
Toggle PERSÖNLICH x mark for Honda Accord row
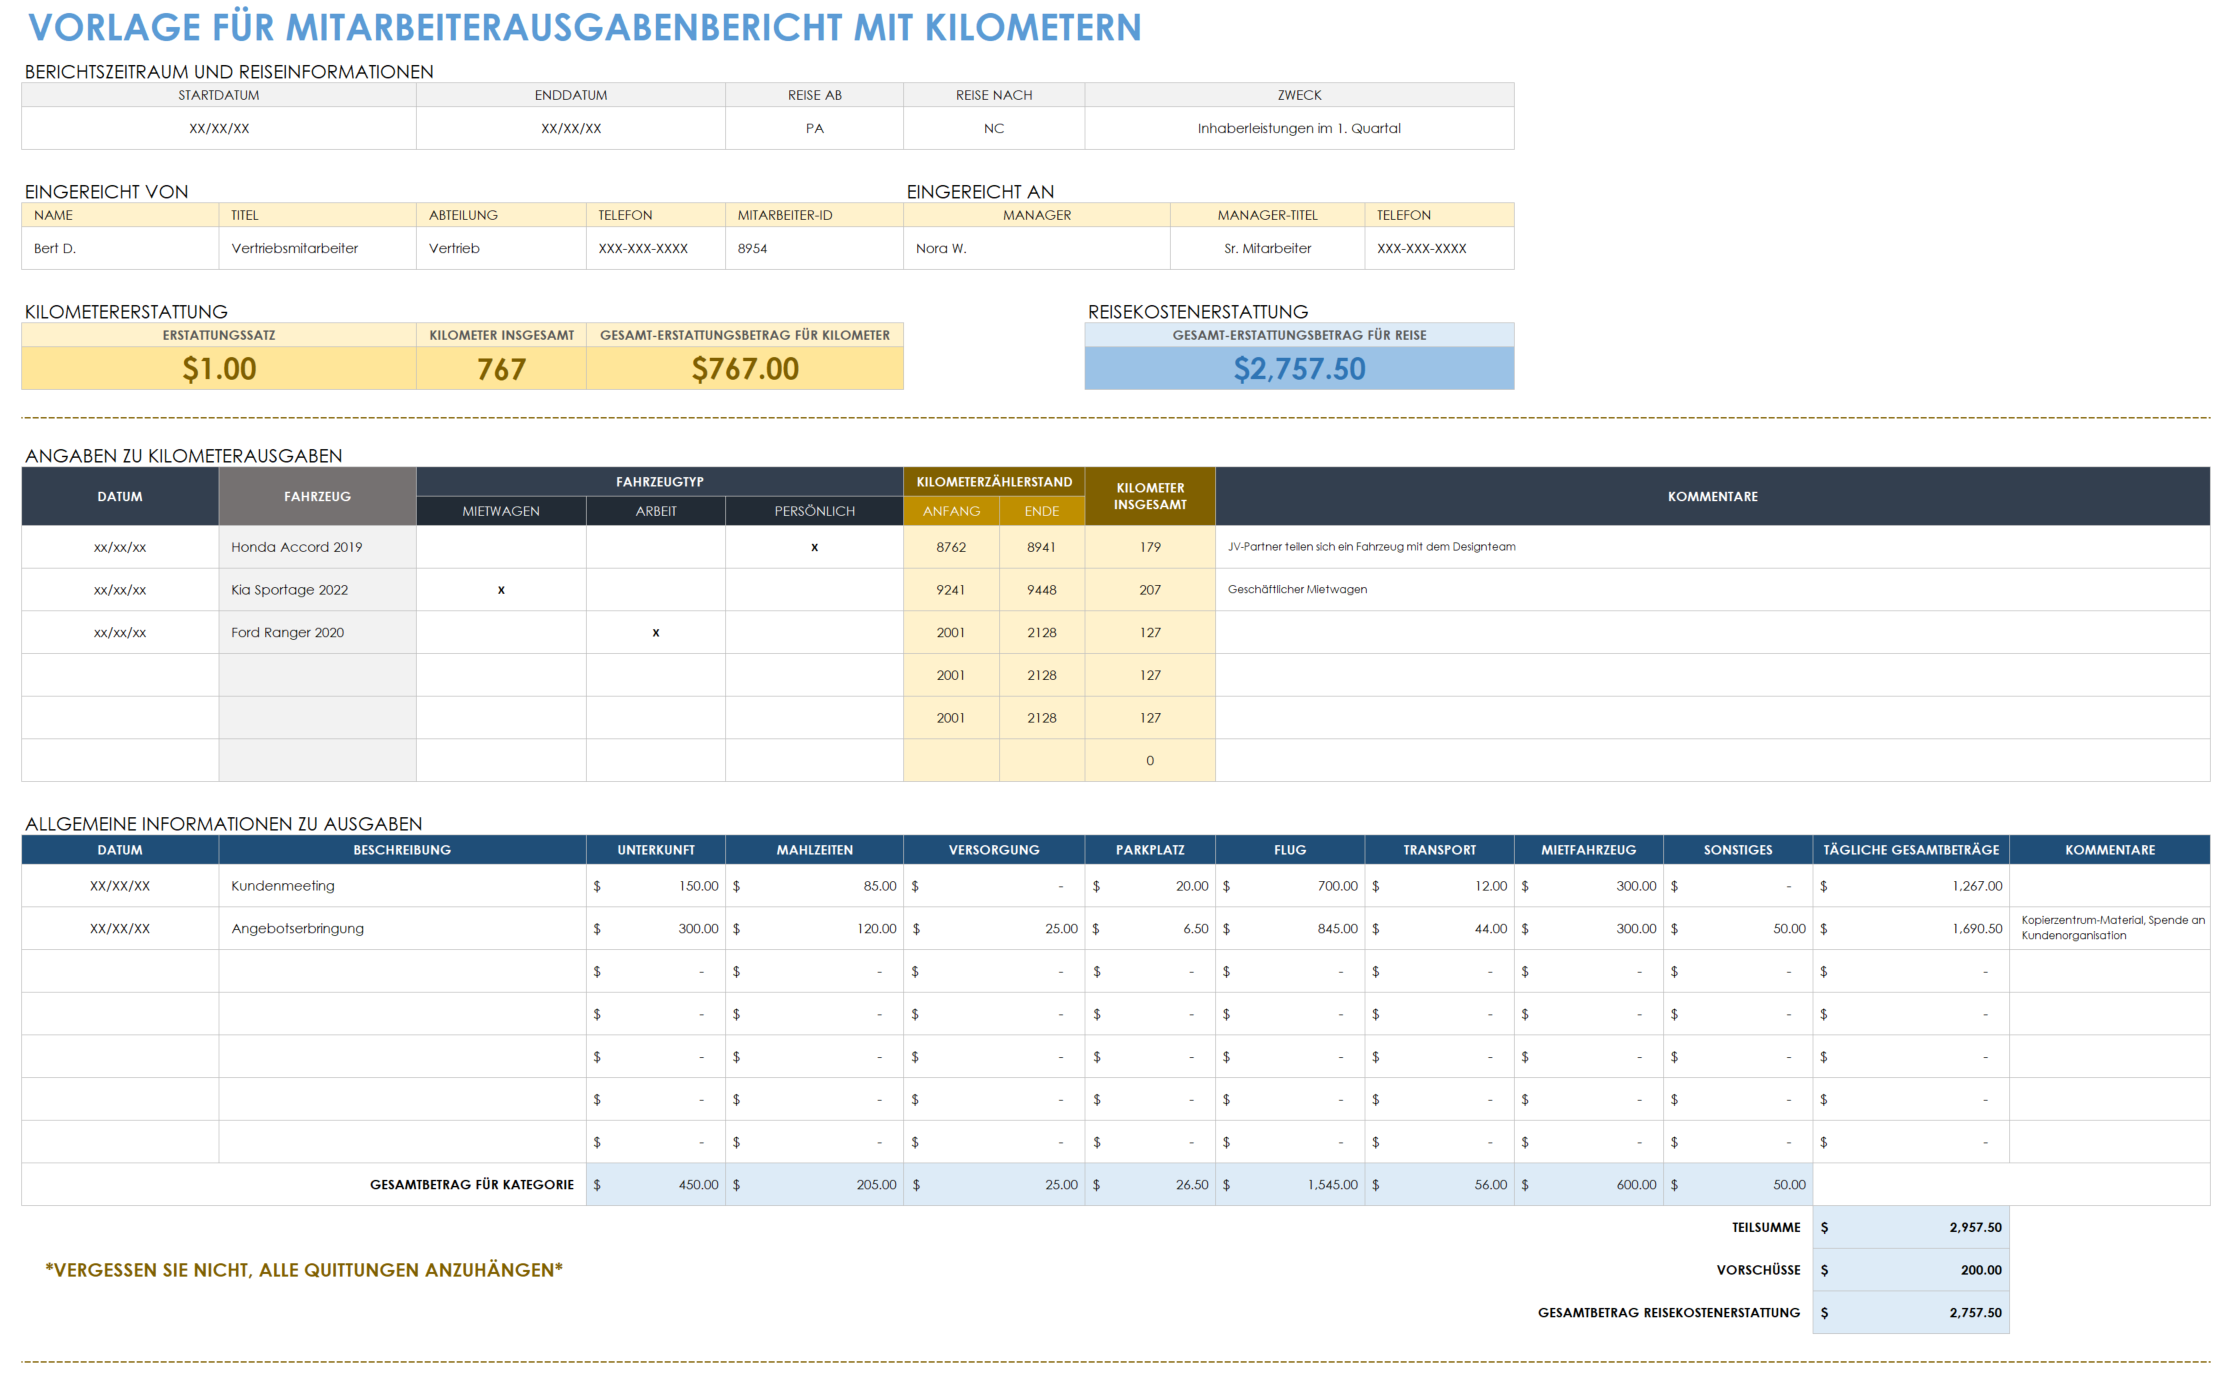(x=815, y=547)
